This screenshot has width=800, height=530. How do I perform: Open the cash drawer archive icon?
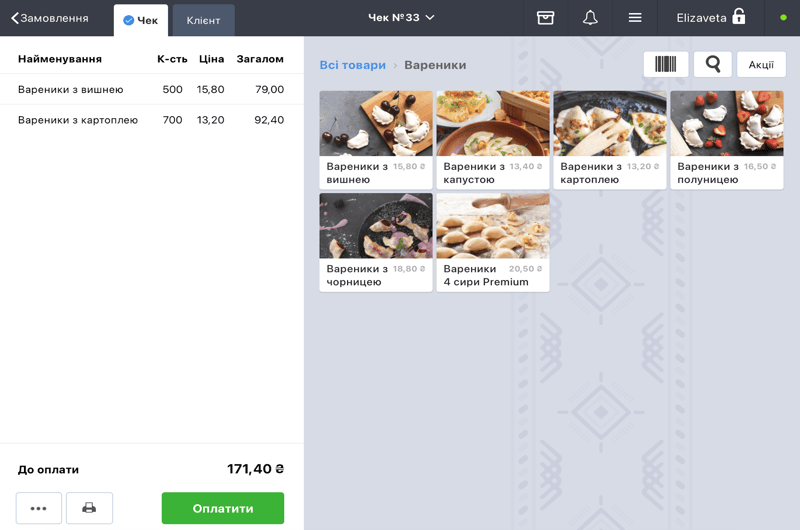click(545, 18)
